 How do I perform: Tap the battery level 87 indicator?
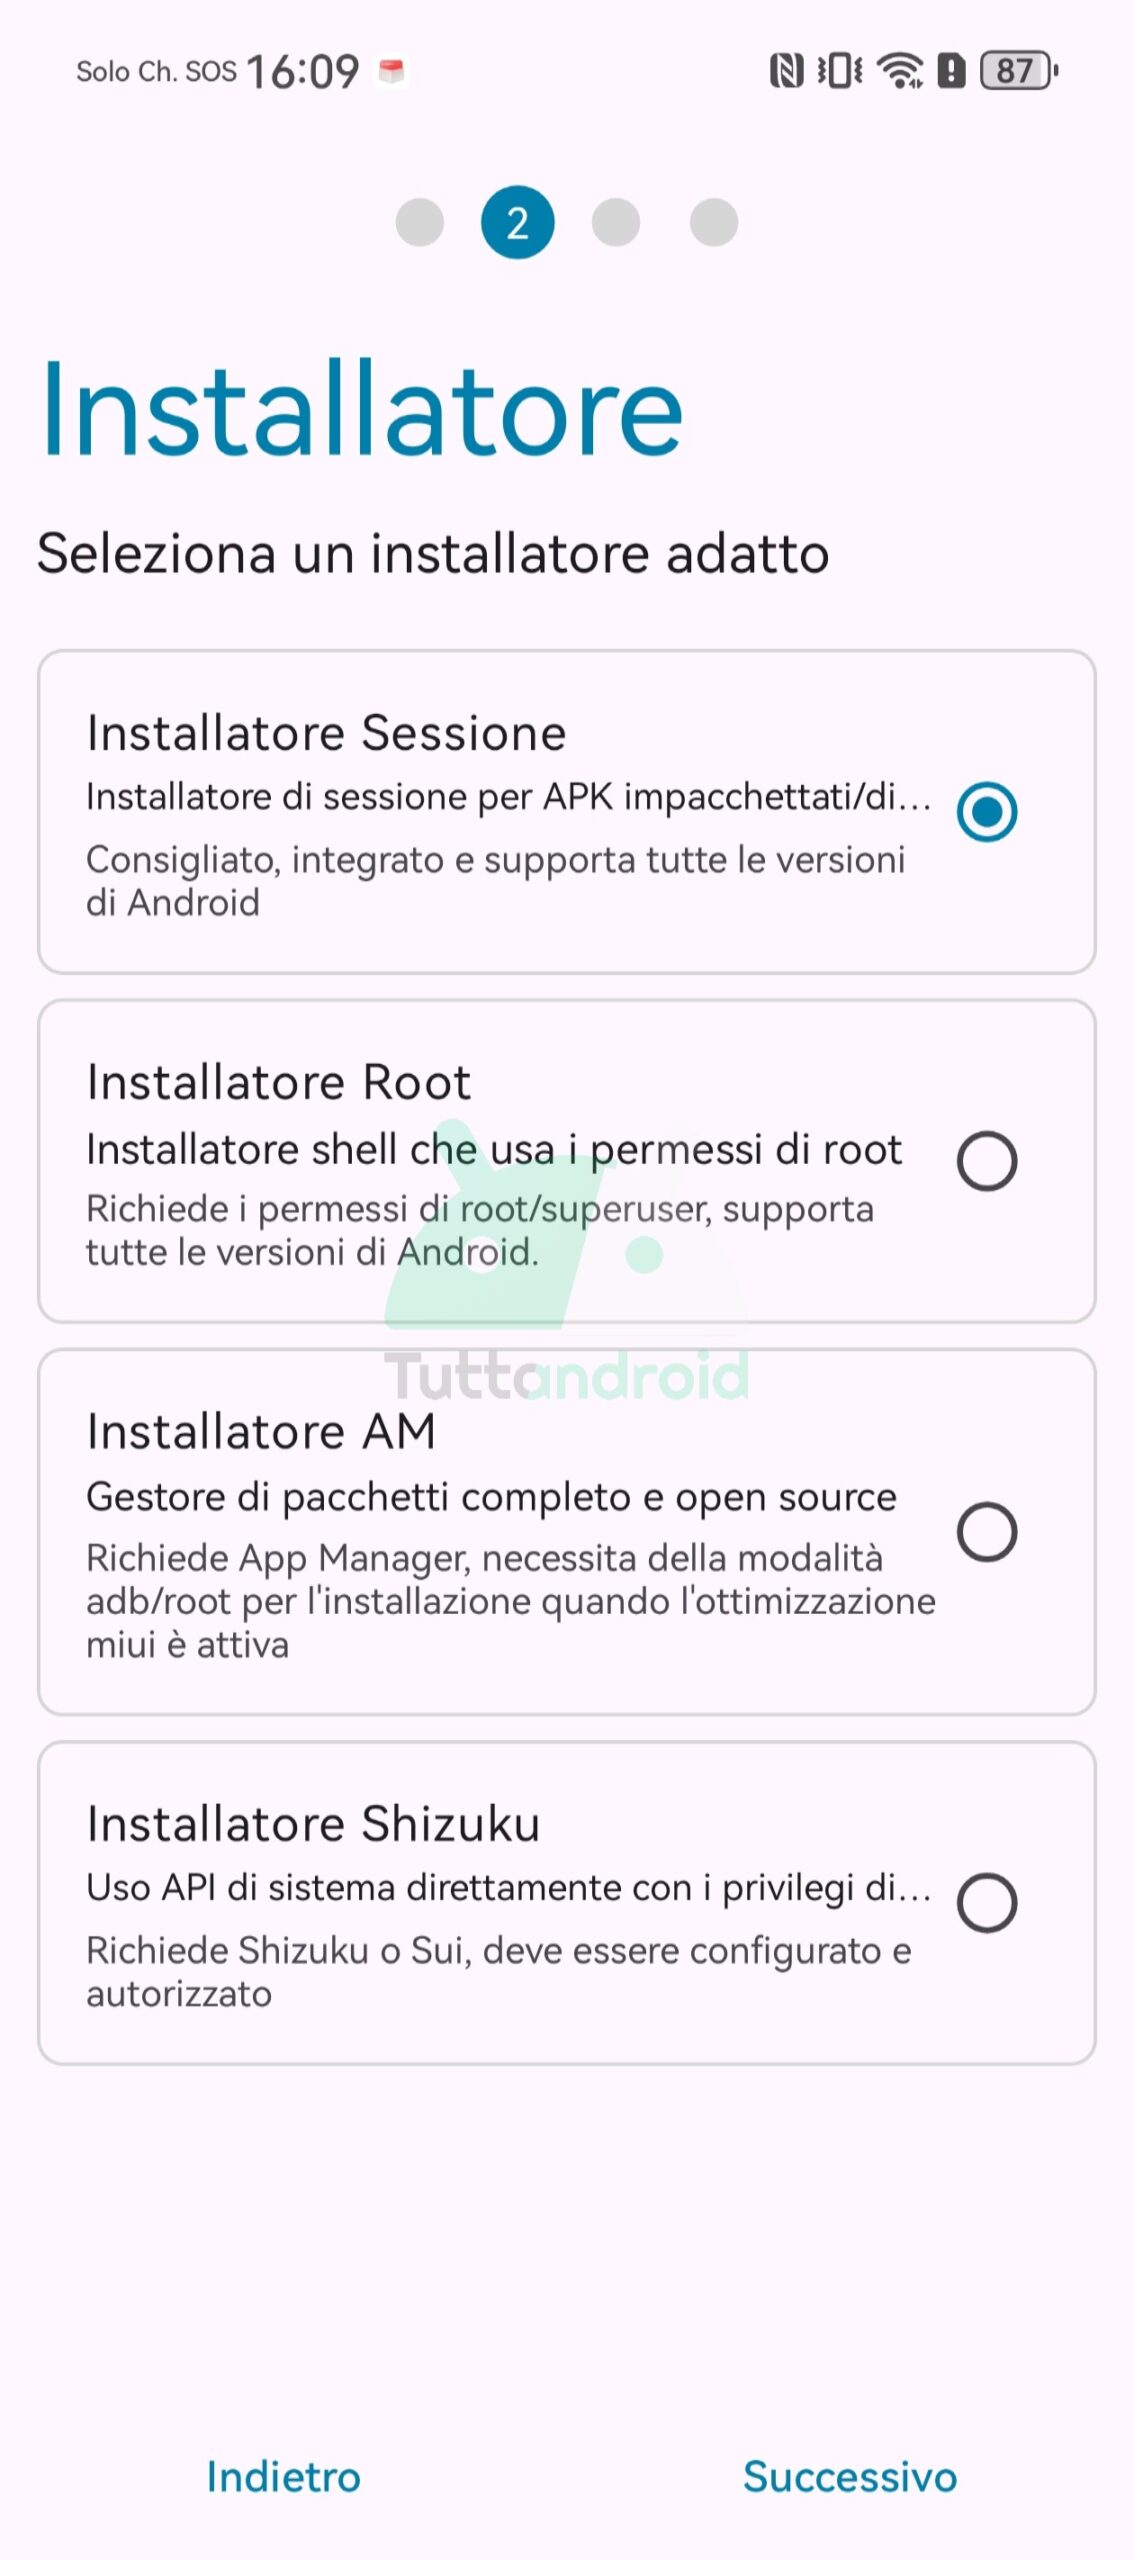(x=1018, y=71)
